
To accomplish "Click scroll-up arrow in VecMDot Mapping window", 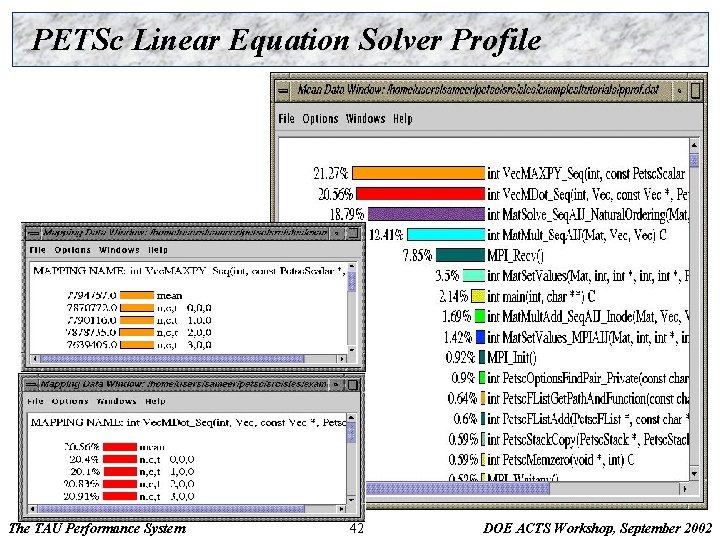I will coord(351,417).
